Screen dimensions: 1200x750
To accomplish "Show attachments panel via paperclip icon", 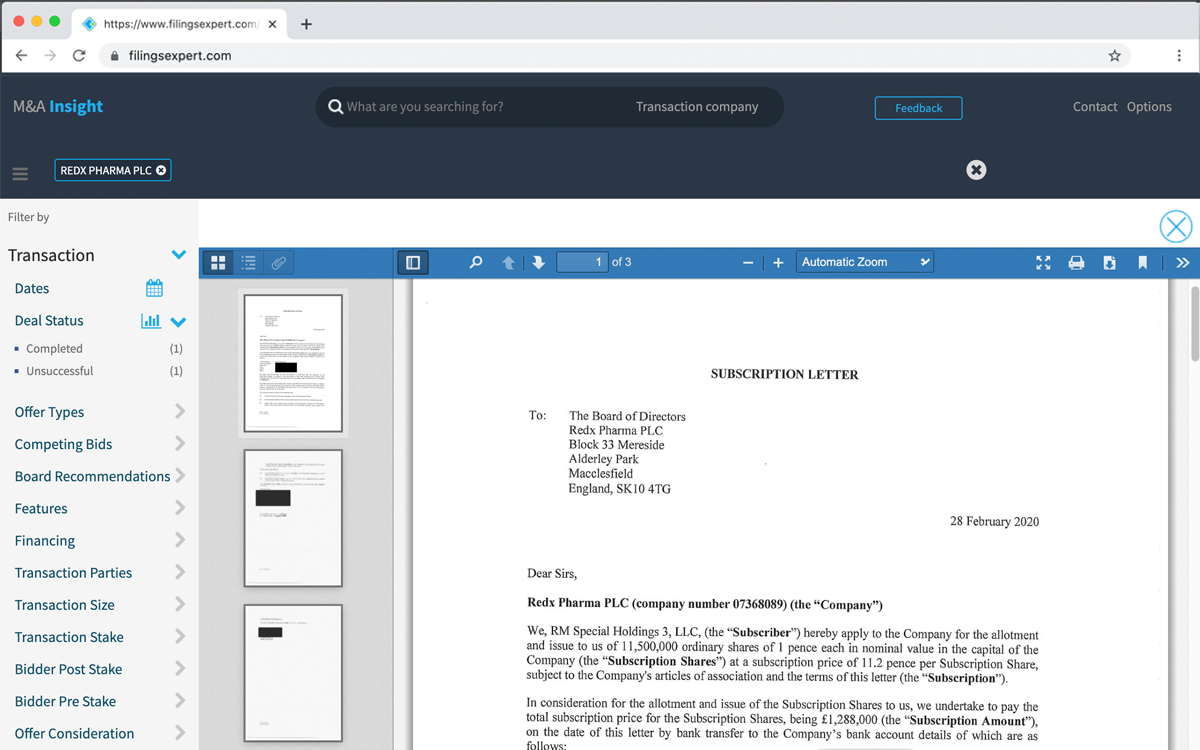I will (279, 262).
